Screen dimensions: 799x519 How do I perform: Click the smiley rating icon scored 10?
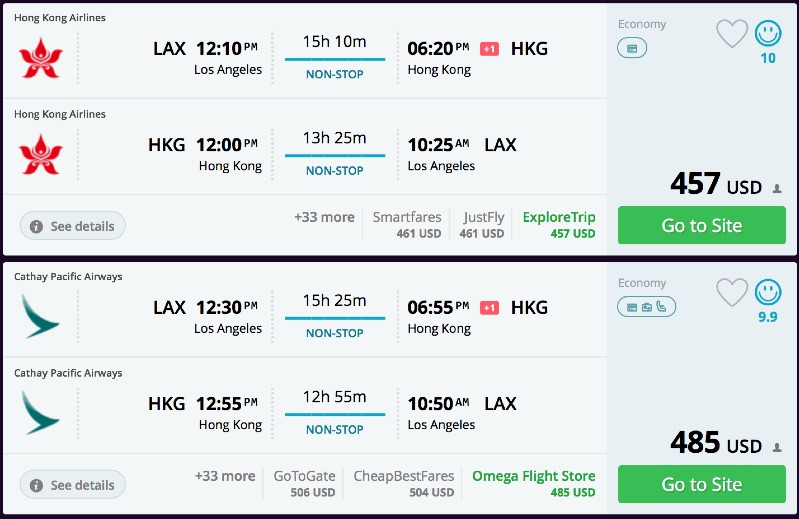tap(768, 34)
